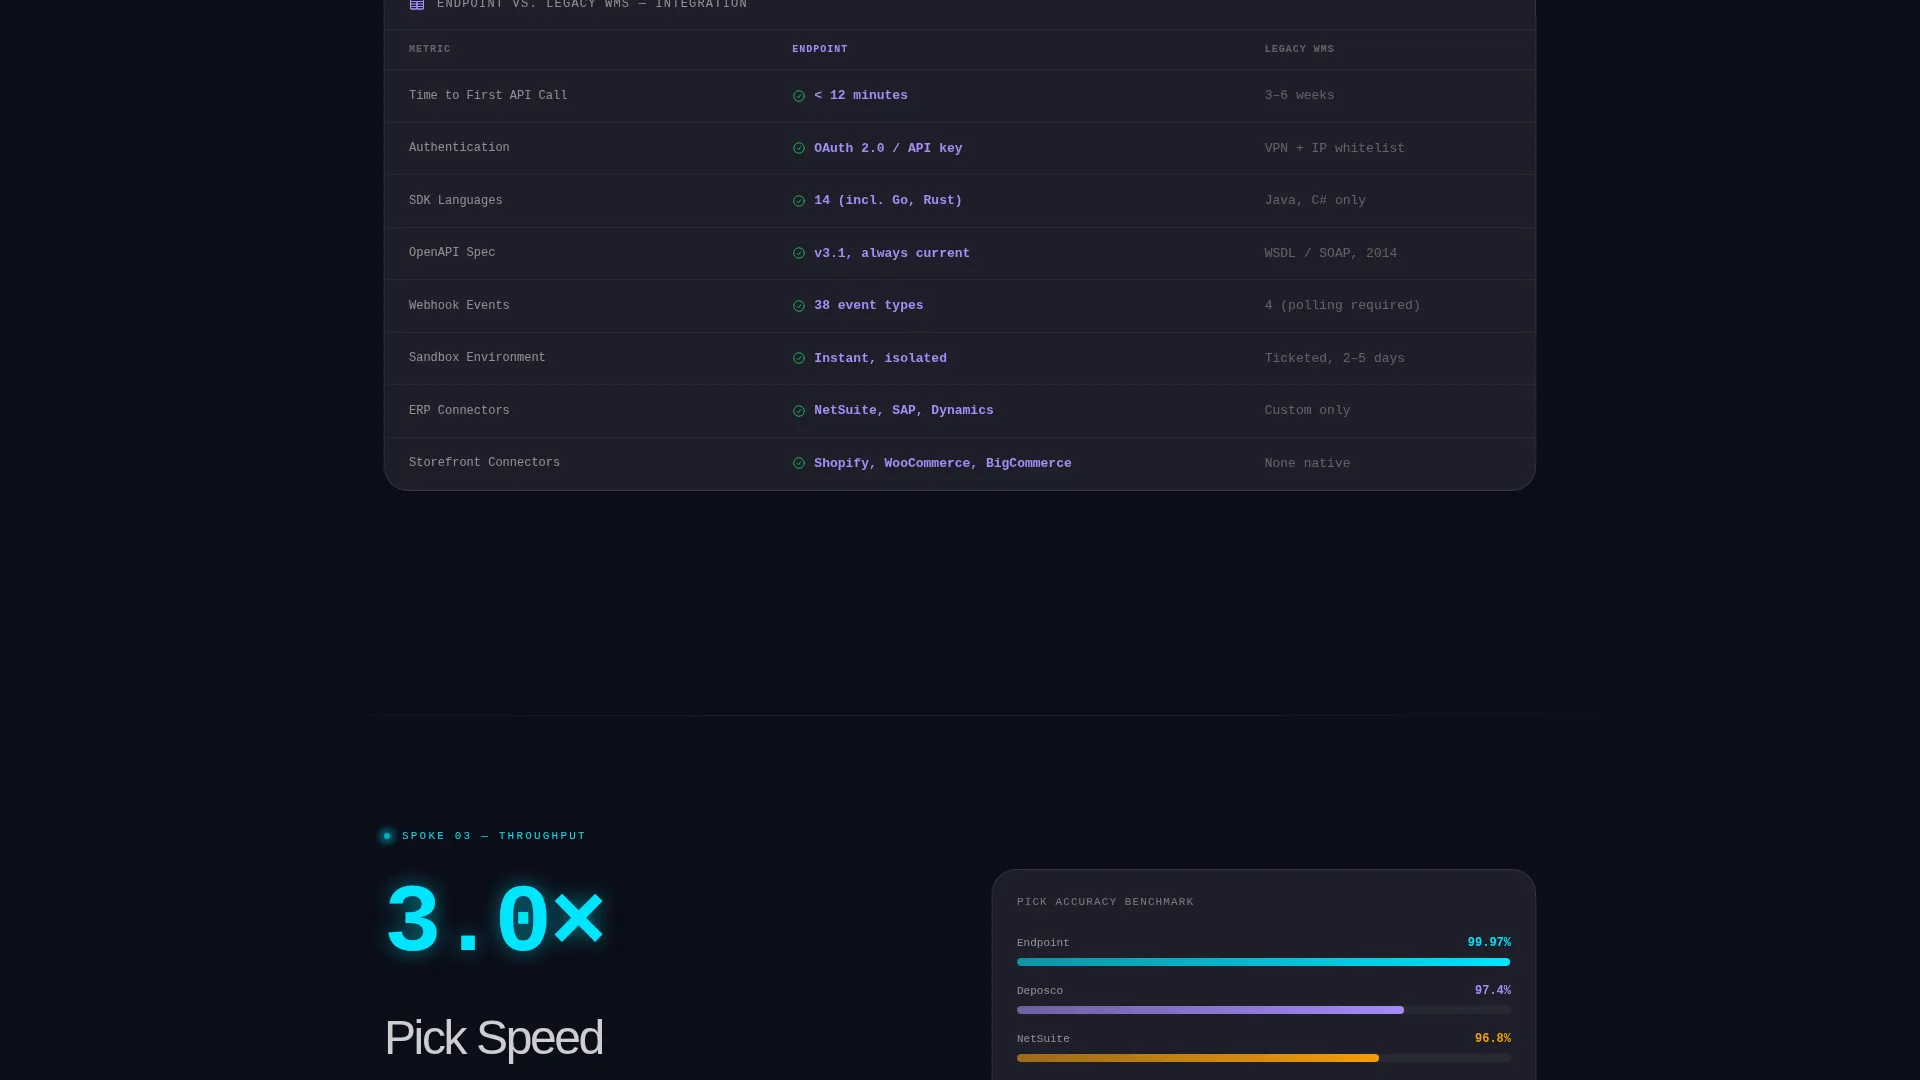Click 'Shopify, WooCommerce, BigCommerce' value
The height and width of the screenshot is (1080, 1920).
coord(943,463)
